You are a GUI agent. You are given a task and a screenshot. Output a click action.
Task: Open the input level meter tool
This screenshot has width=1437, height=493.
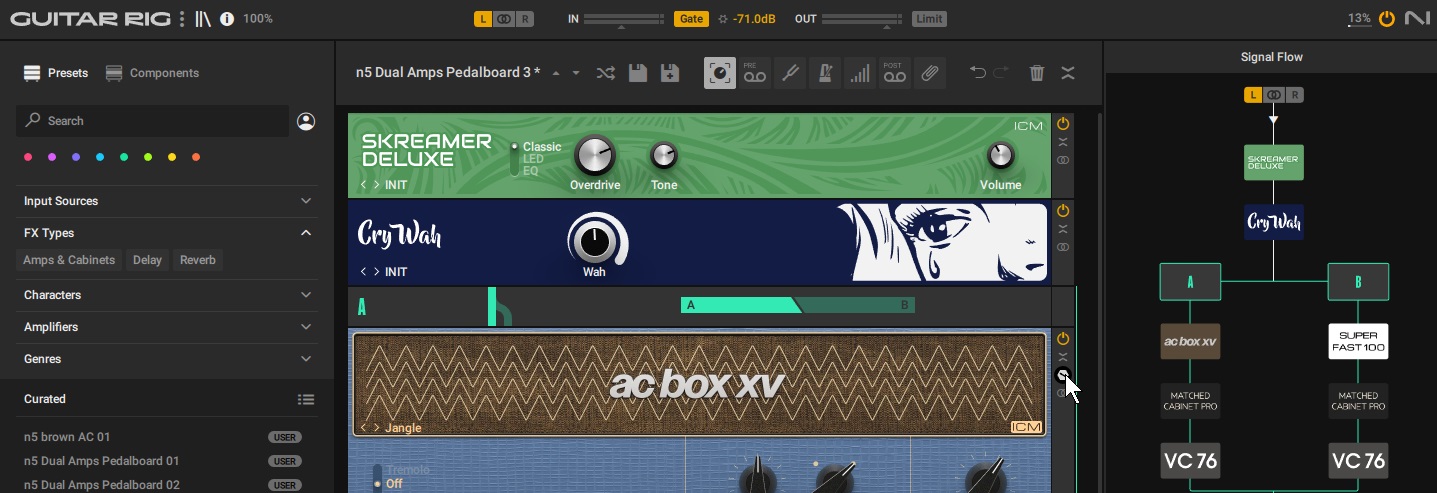(860, 73)
